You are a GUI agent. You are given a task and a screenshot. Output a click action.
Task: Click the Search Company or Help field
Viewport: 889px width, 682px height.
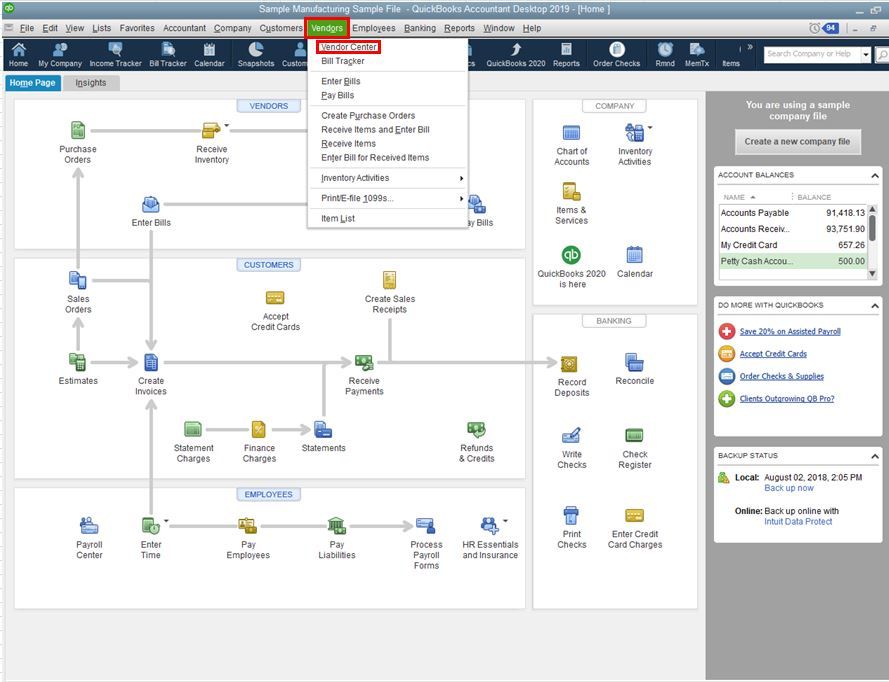[x=811, y=54]
